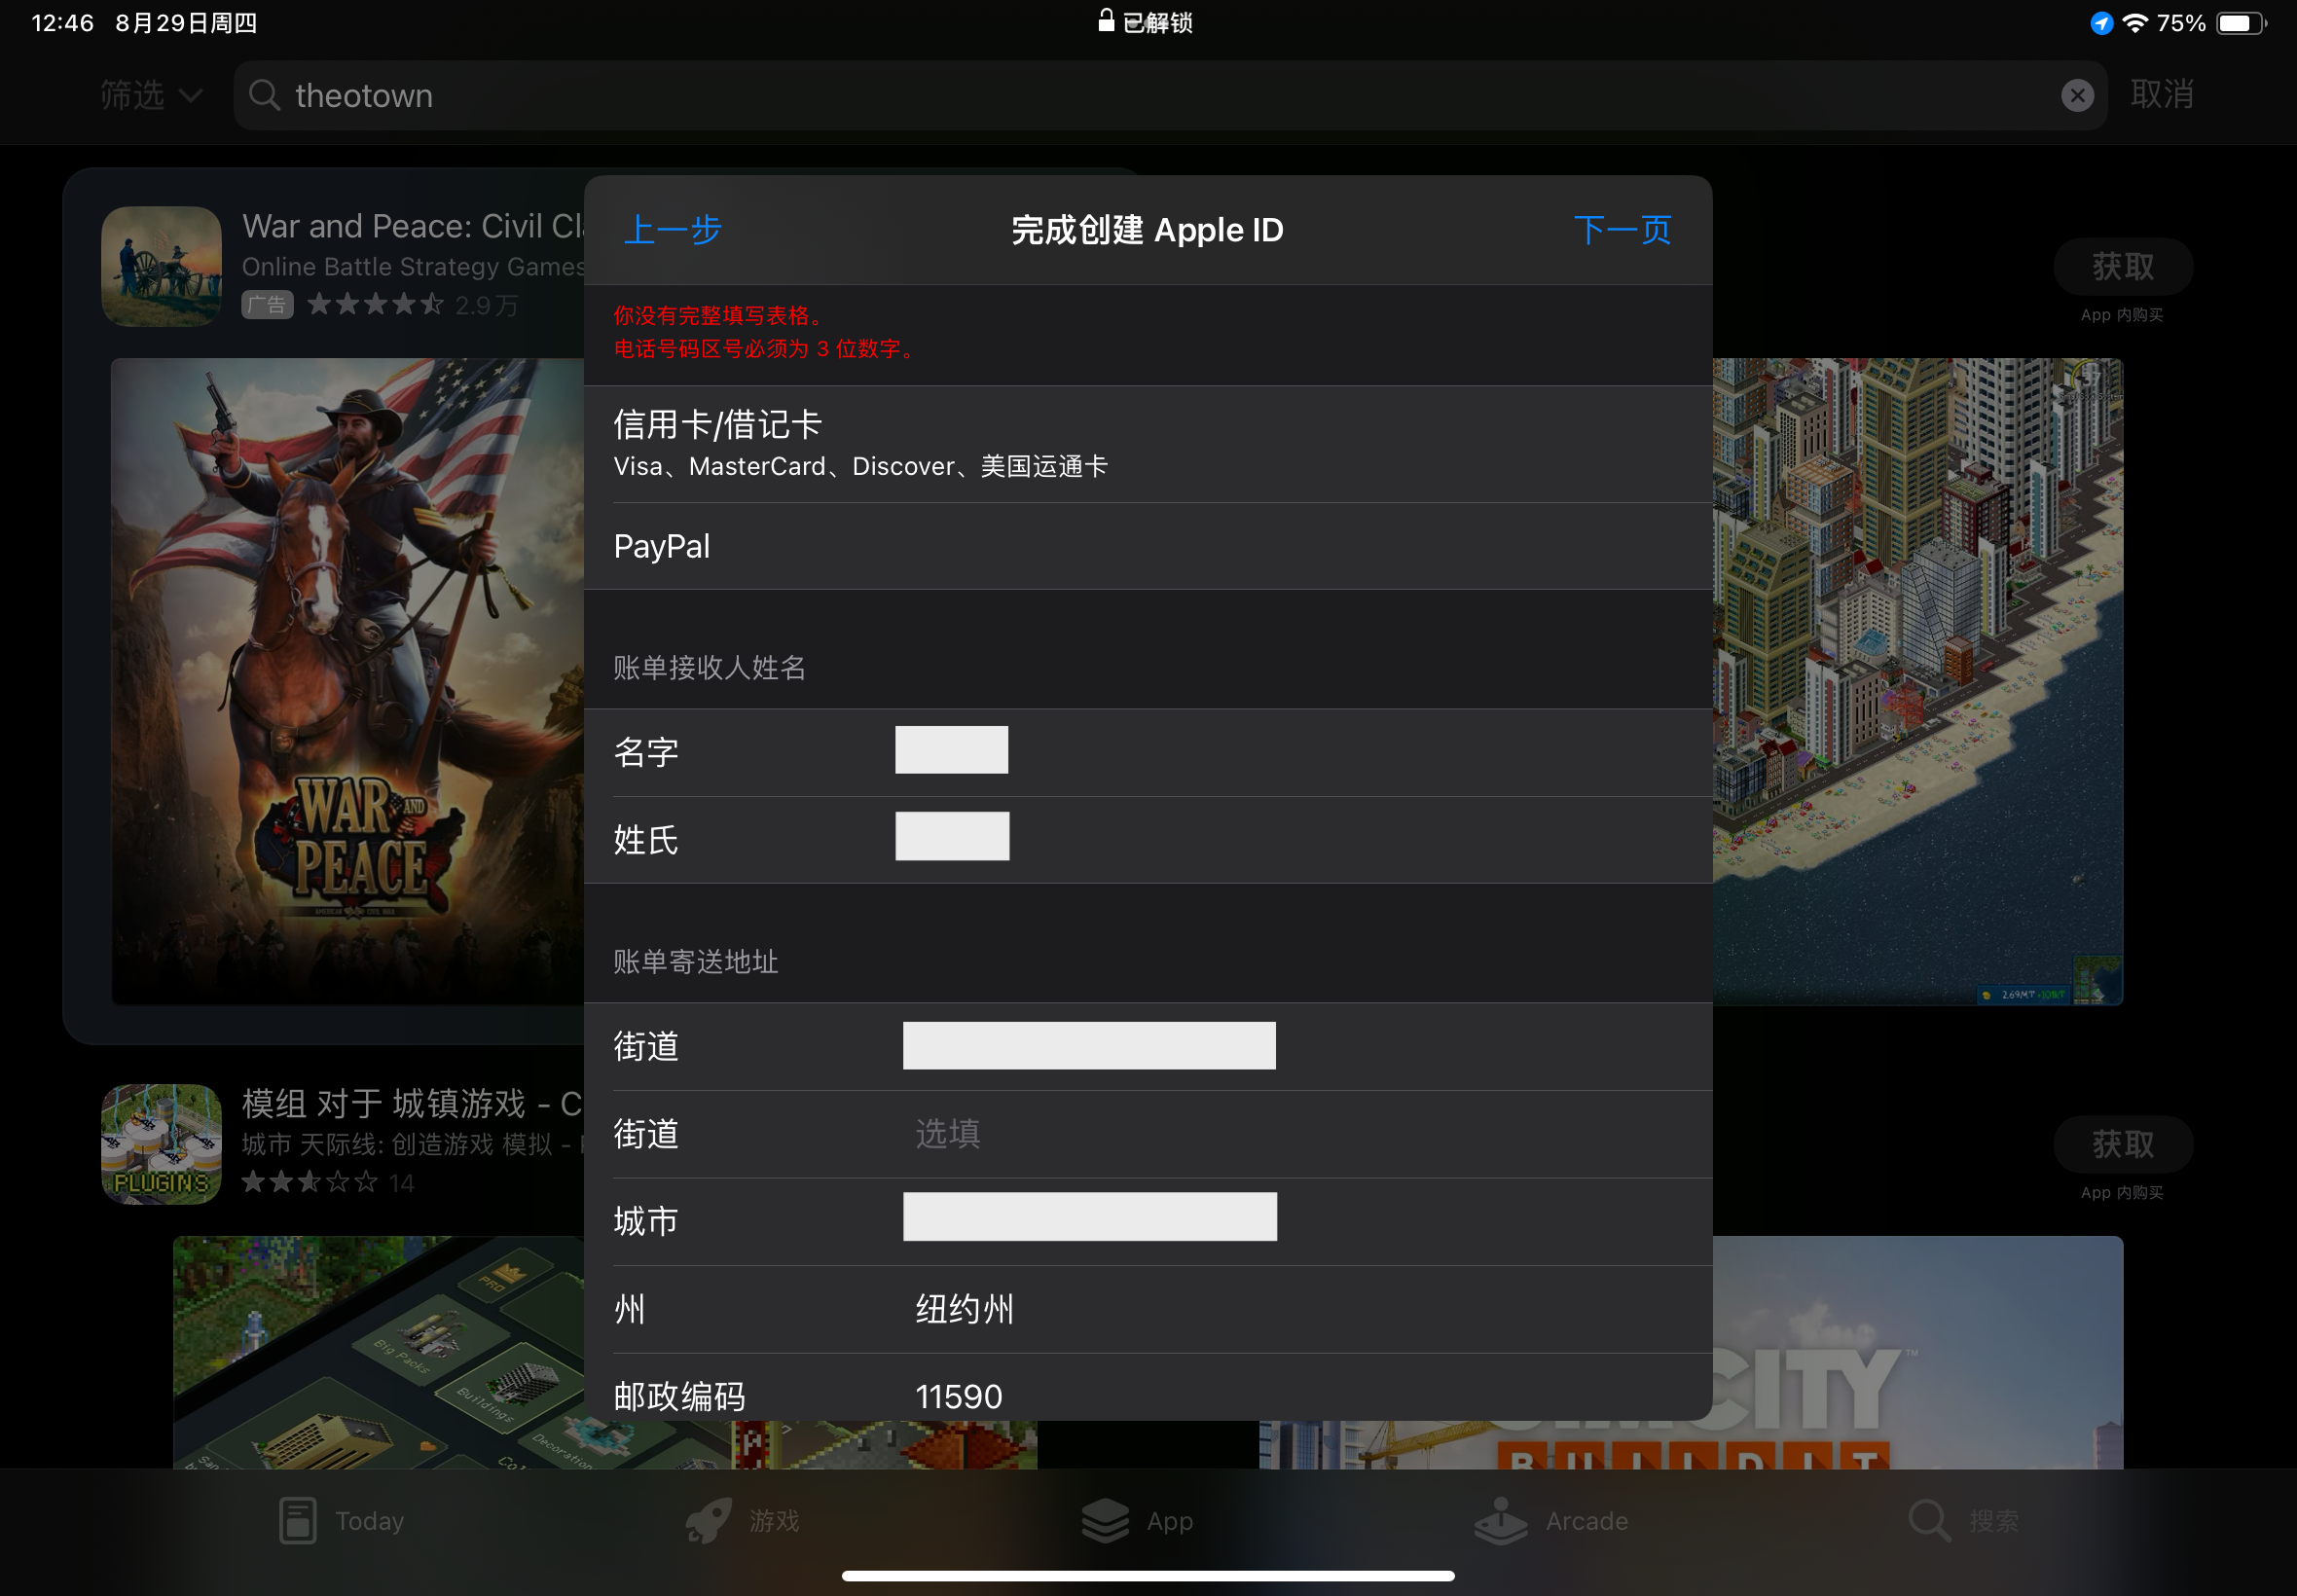Viewport: 2297px width, 1596px height.
Task: Tap the Games rocket icon
Action: [x=707, y=1520]
